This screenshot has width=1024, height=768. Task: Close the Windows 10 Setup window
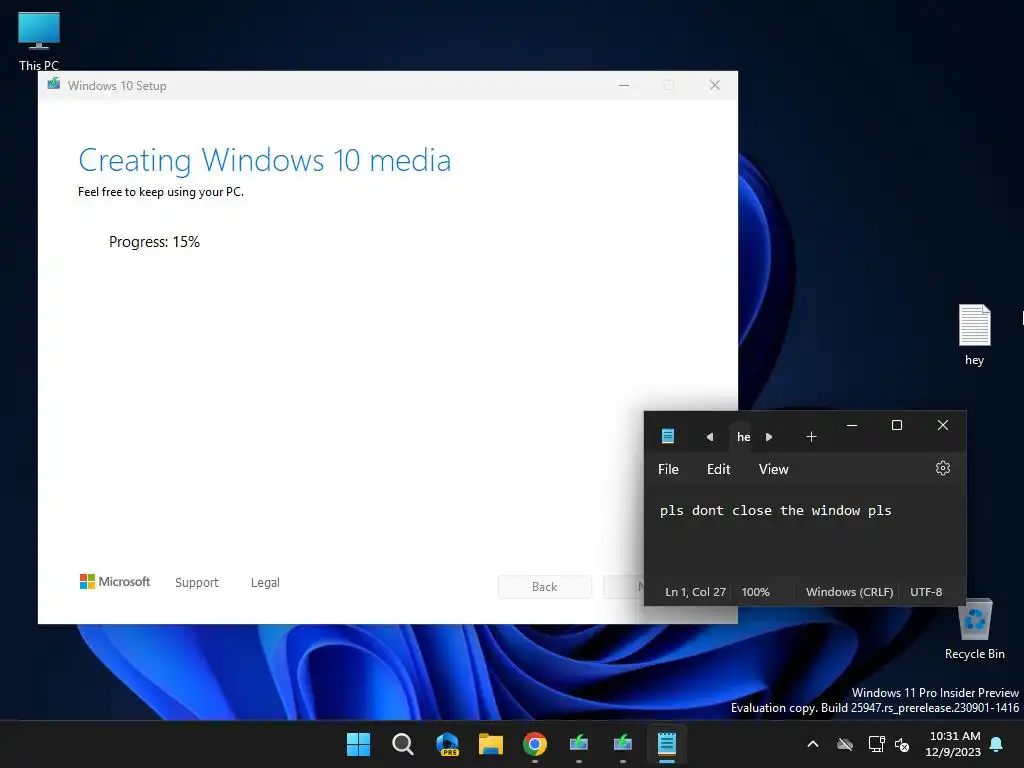click(x=714, y=86)
